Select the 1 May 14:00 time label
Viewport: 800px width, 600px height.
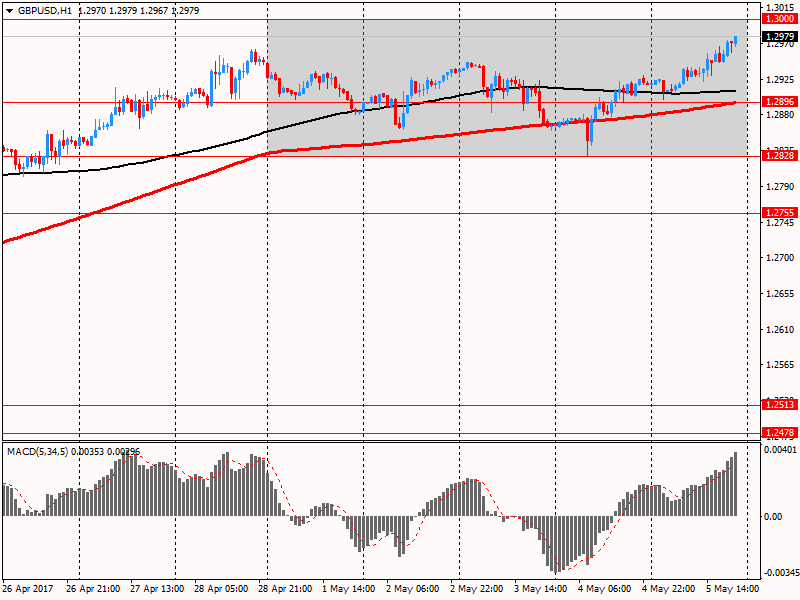(348, 589)
